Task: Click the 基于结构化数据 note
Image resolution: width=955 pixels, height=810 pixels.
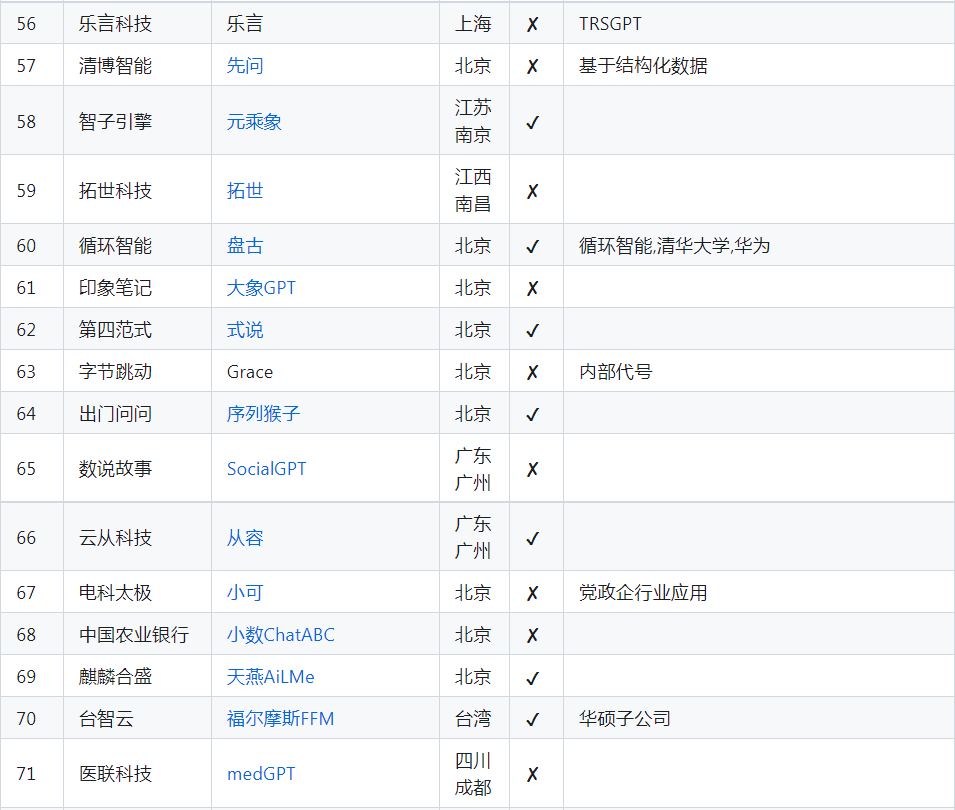Action: point(643,65)
